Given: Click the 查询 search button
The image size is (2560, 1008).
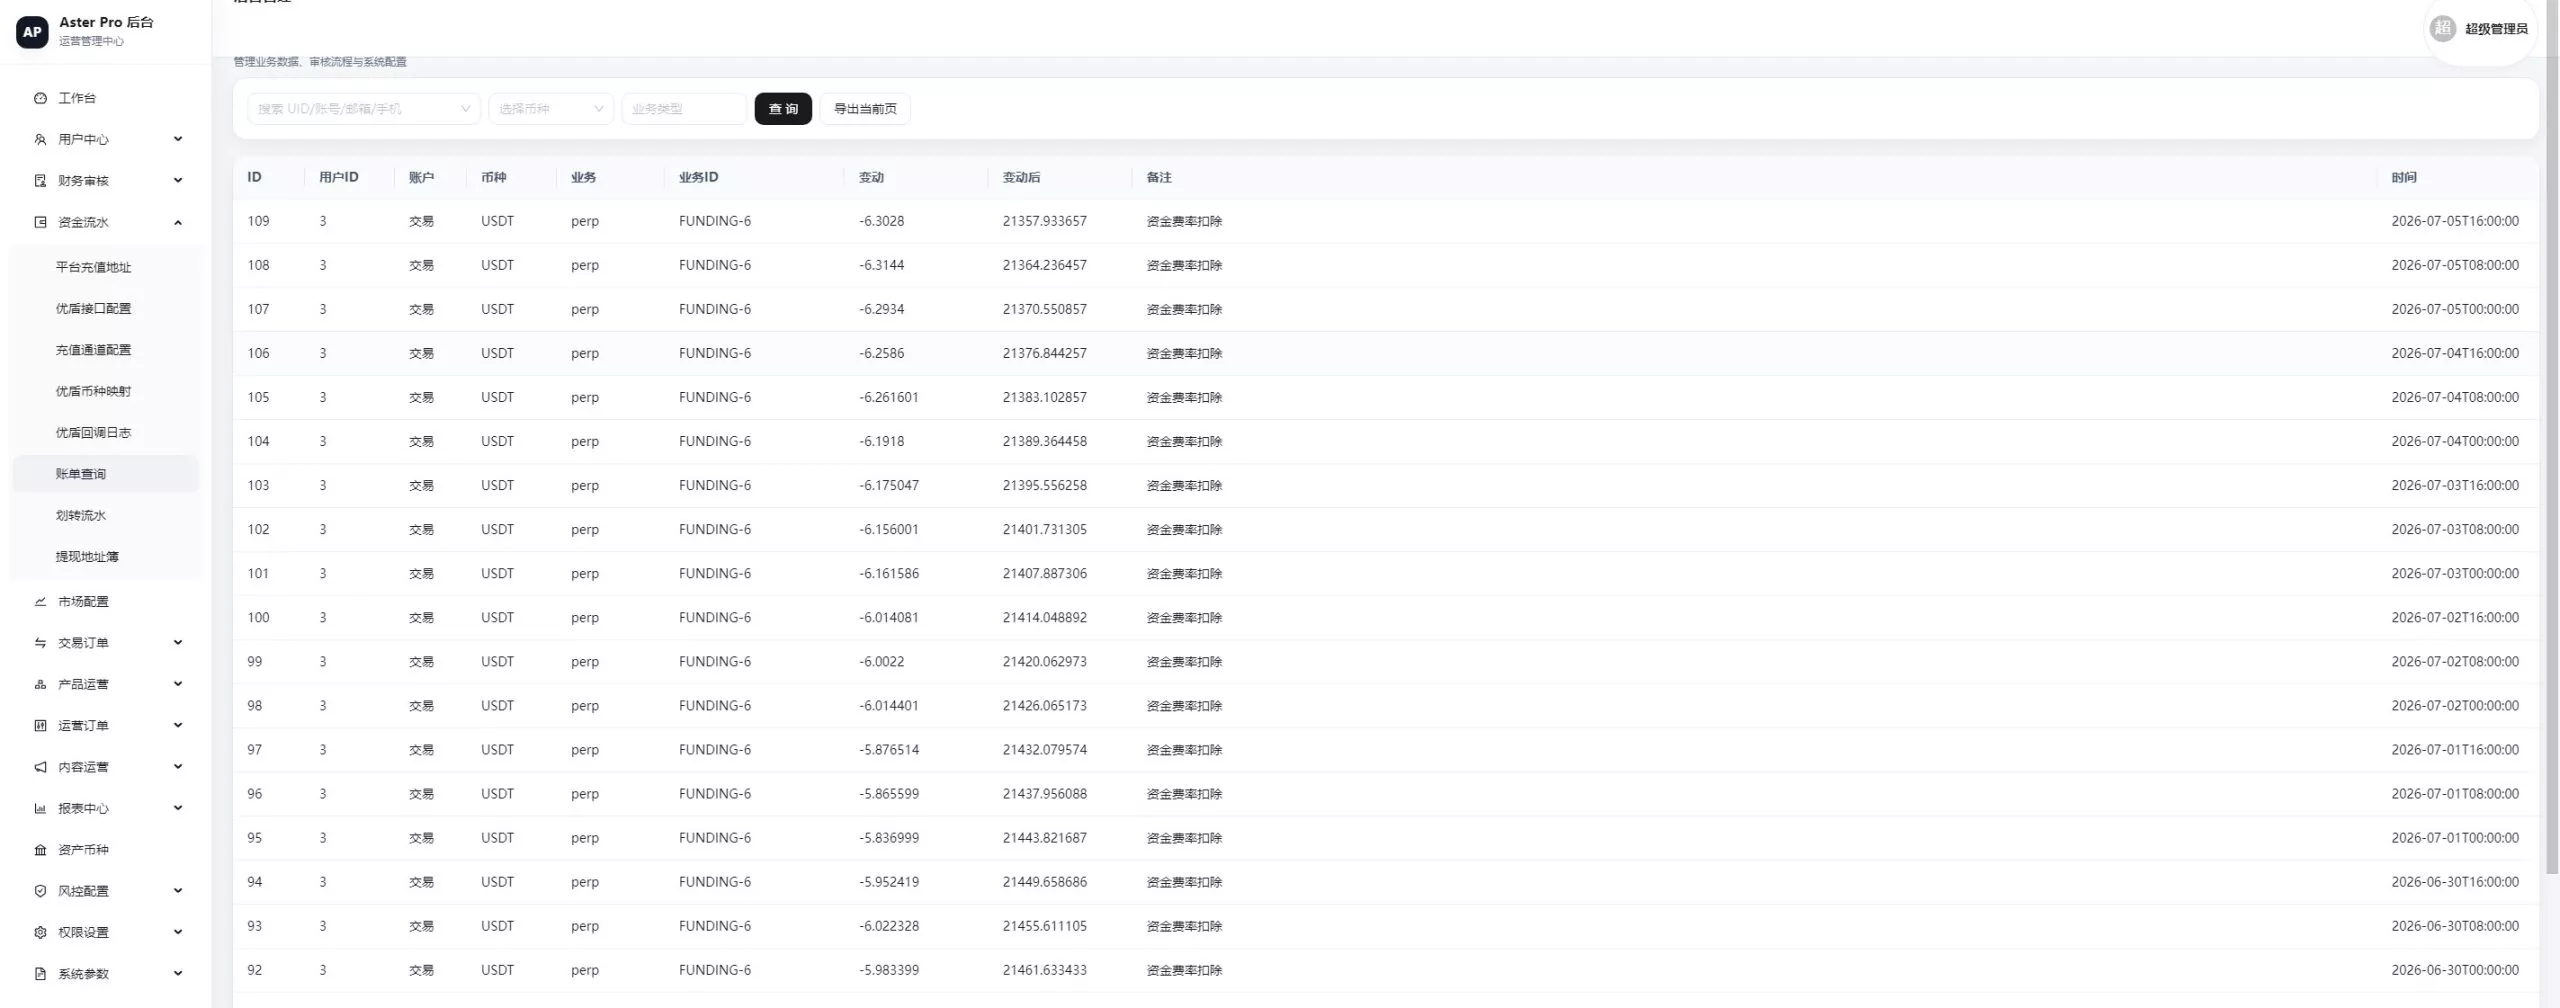Looking at the screenshot, I should (783, 109).
